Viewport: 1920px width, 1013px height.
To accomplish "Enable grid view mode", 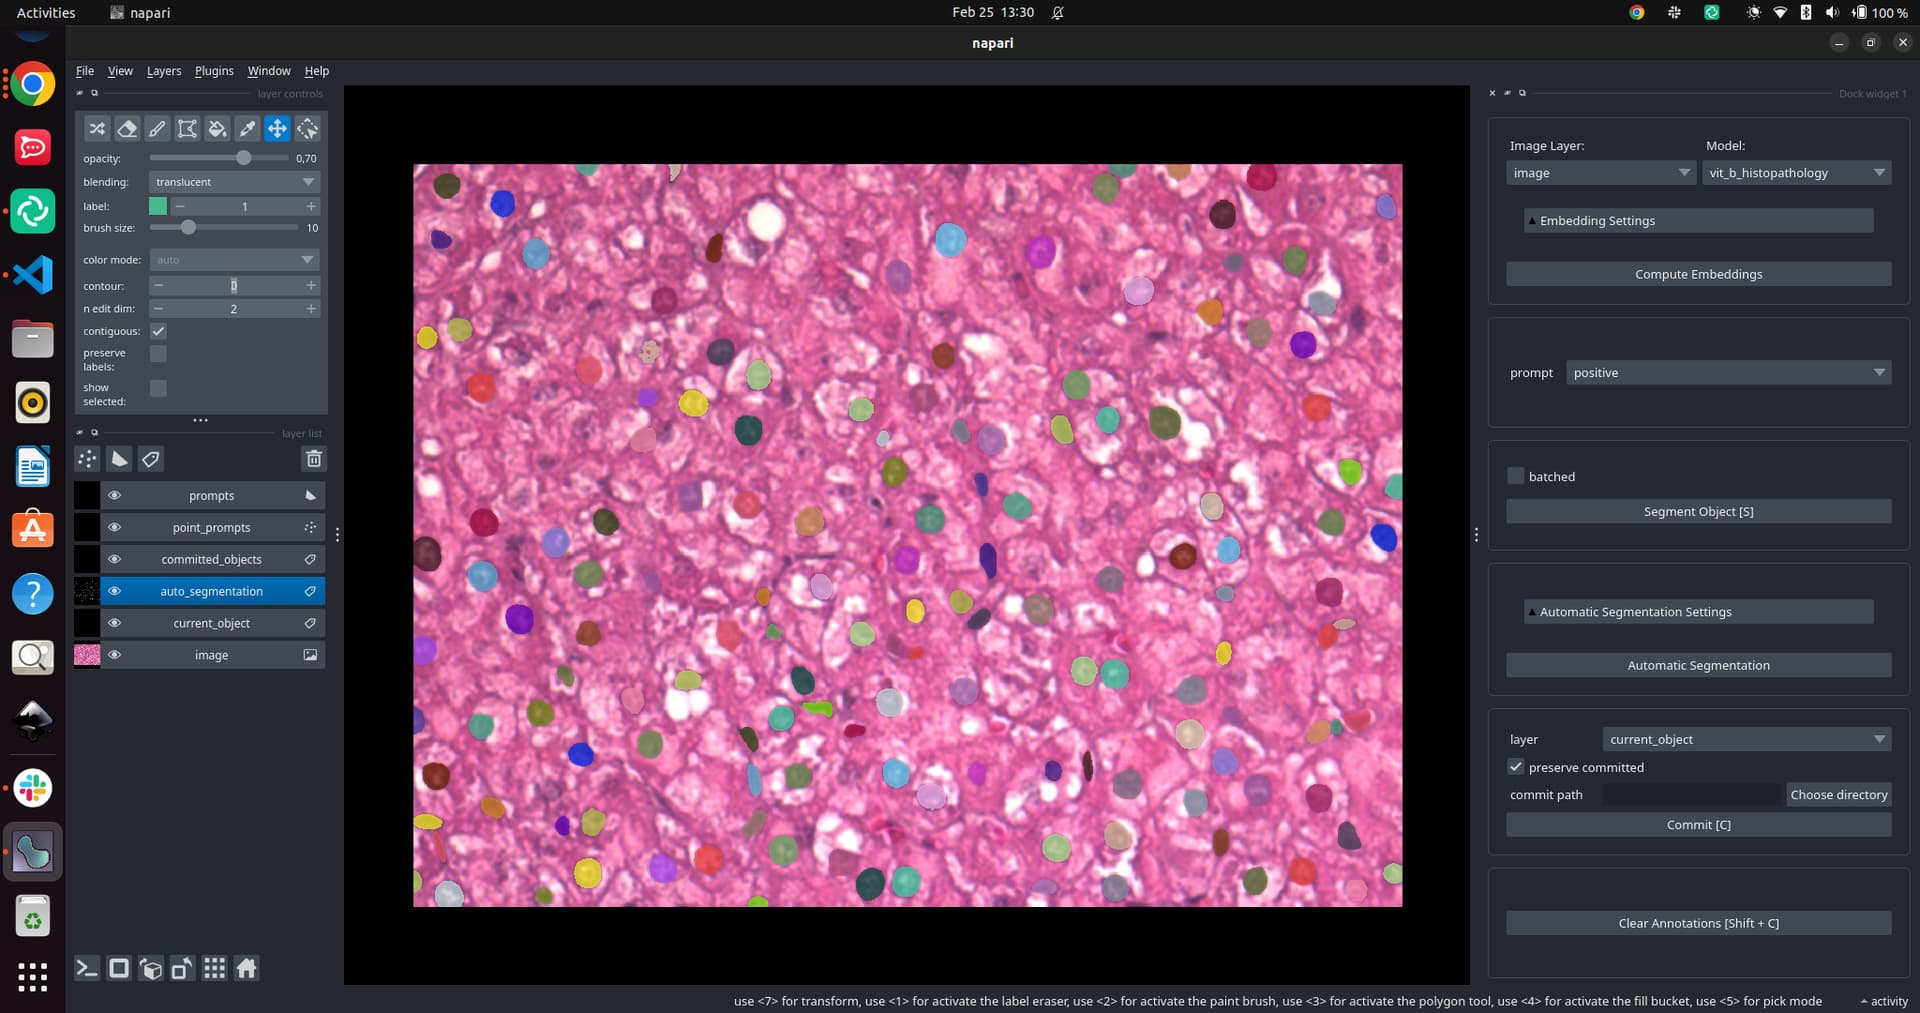I will (214, 968).
